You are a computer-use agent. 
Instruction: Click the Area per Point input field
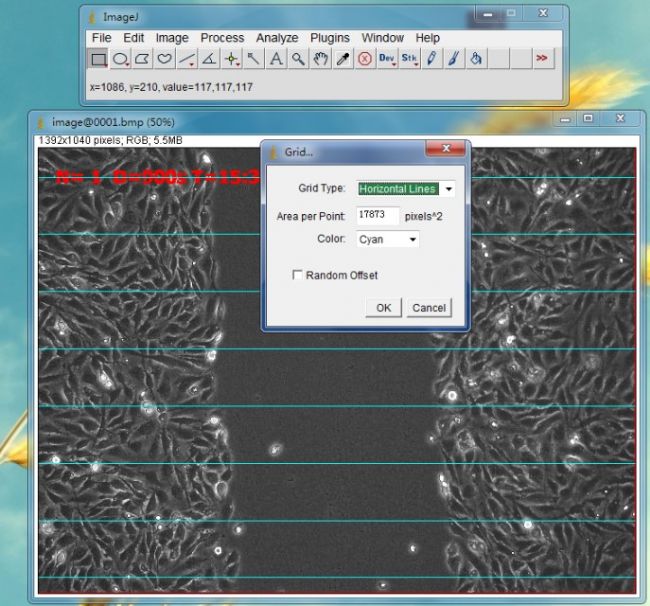[377, 215]
